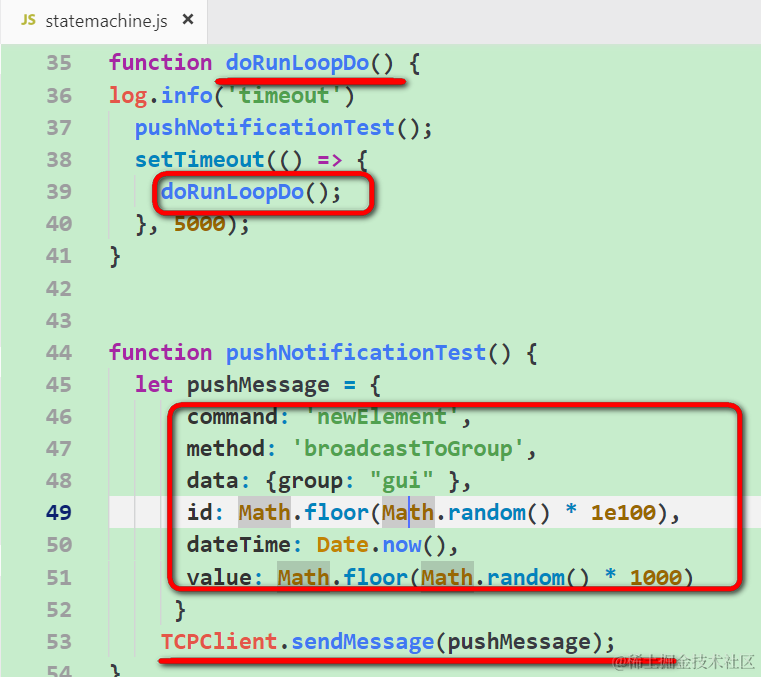Click the command key on line 46
This screenshot has height=677, width=761.
(x=232, y=417)
